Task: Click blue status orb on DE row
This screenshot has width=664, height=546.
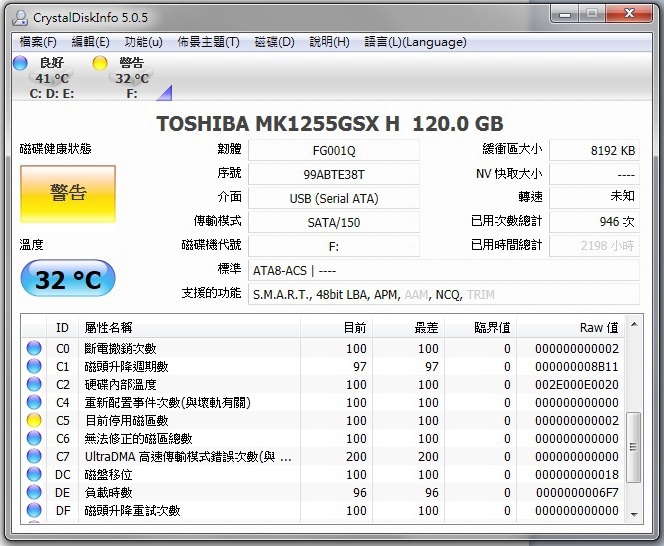Action: (34, 493)
